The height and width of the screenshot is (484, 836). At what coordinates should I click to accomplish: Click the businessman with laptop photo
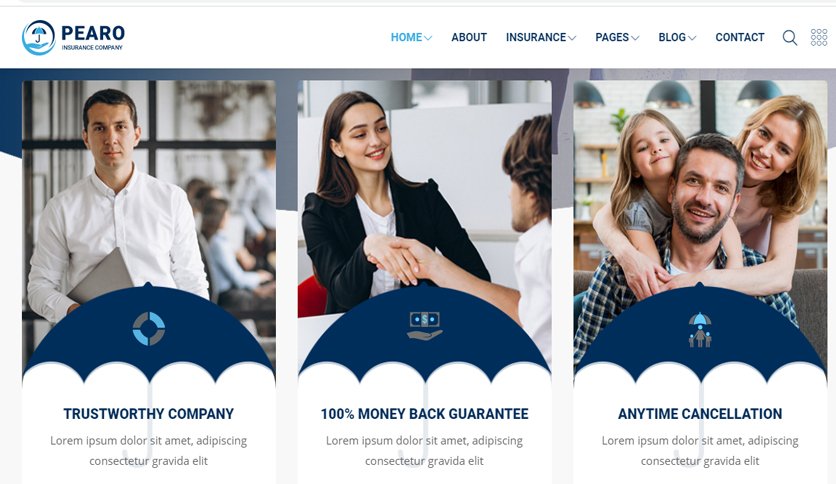(x=149, y=181)
